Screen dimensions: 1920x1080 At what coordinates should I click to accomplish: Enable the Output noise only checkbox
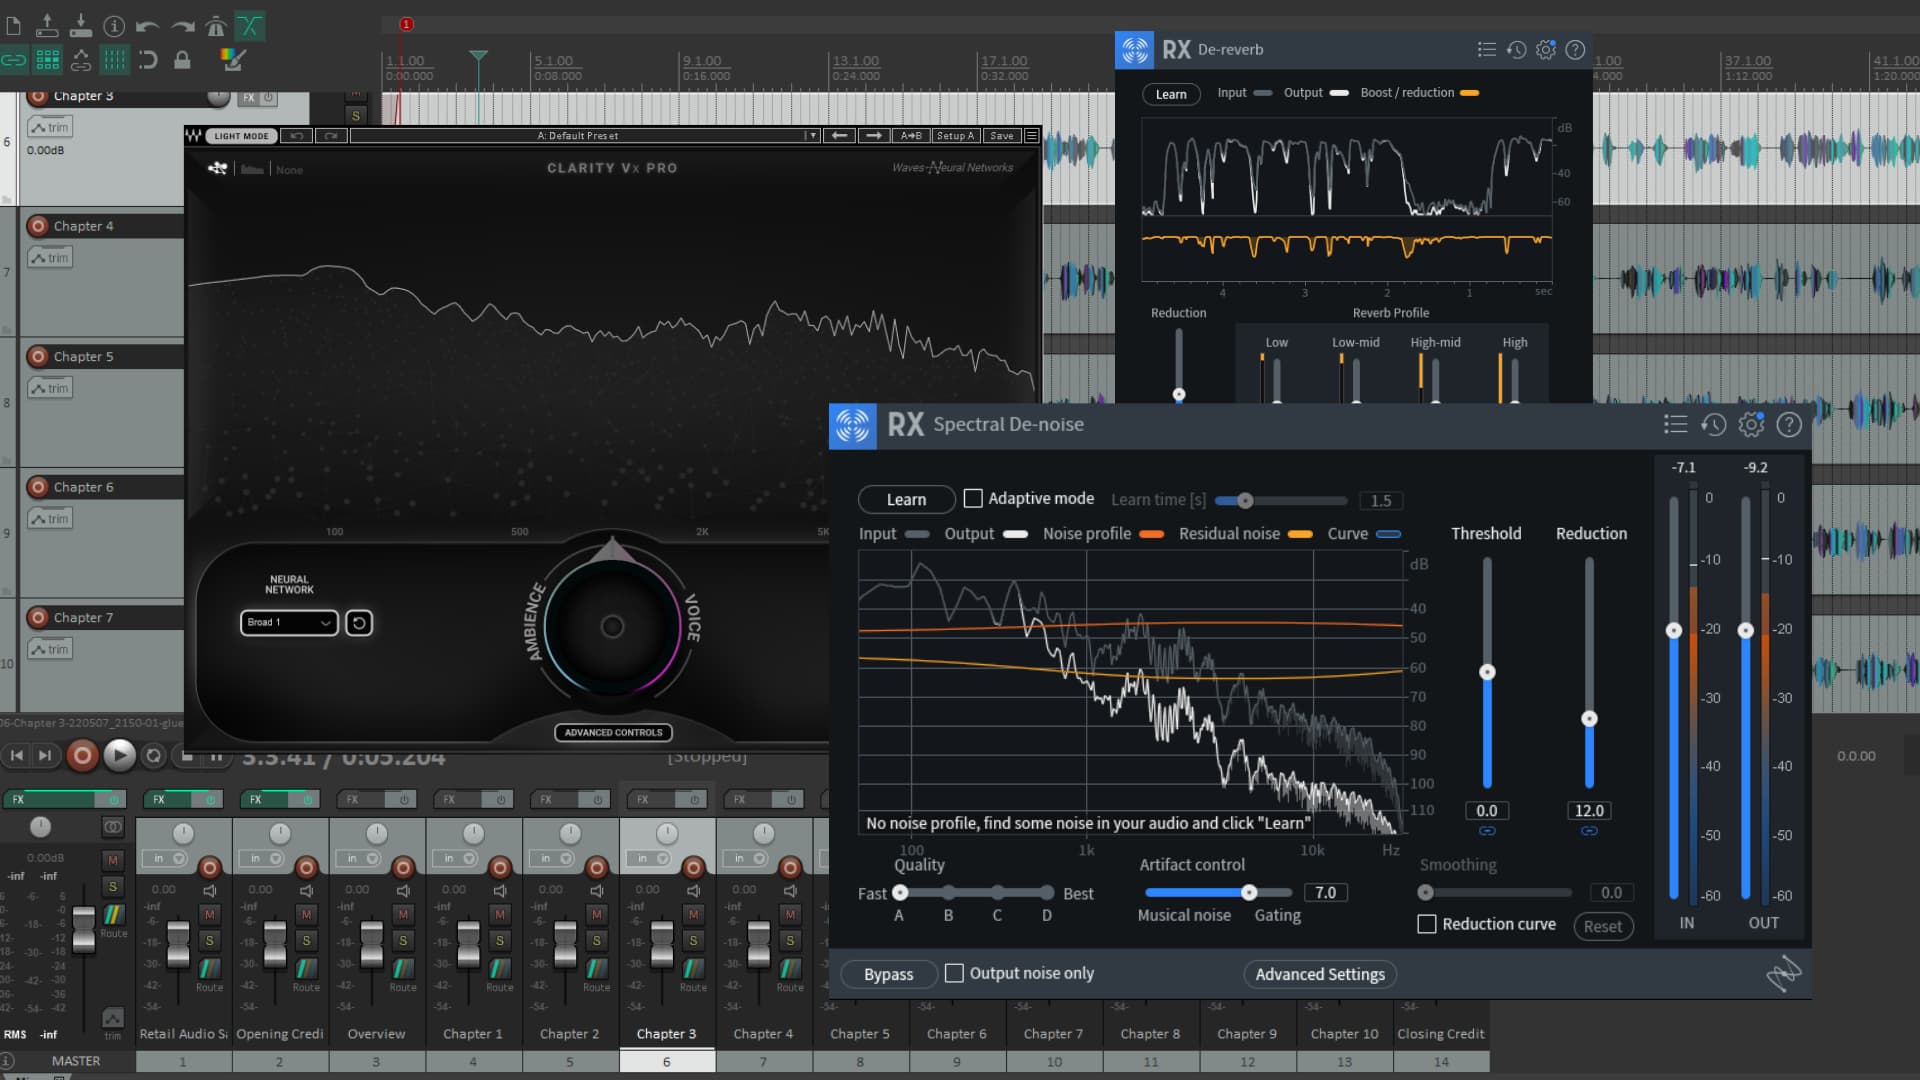(954, 973)
